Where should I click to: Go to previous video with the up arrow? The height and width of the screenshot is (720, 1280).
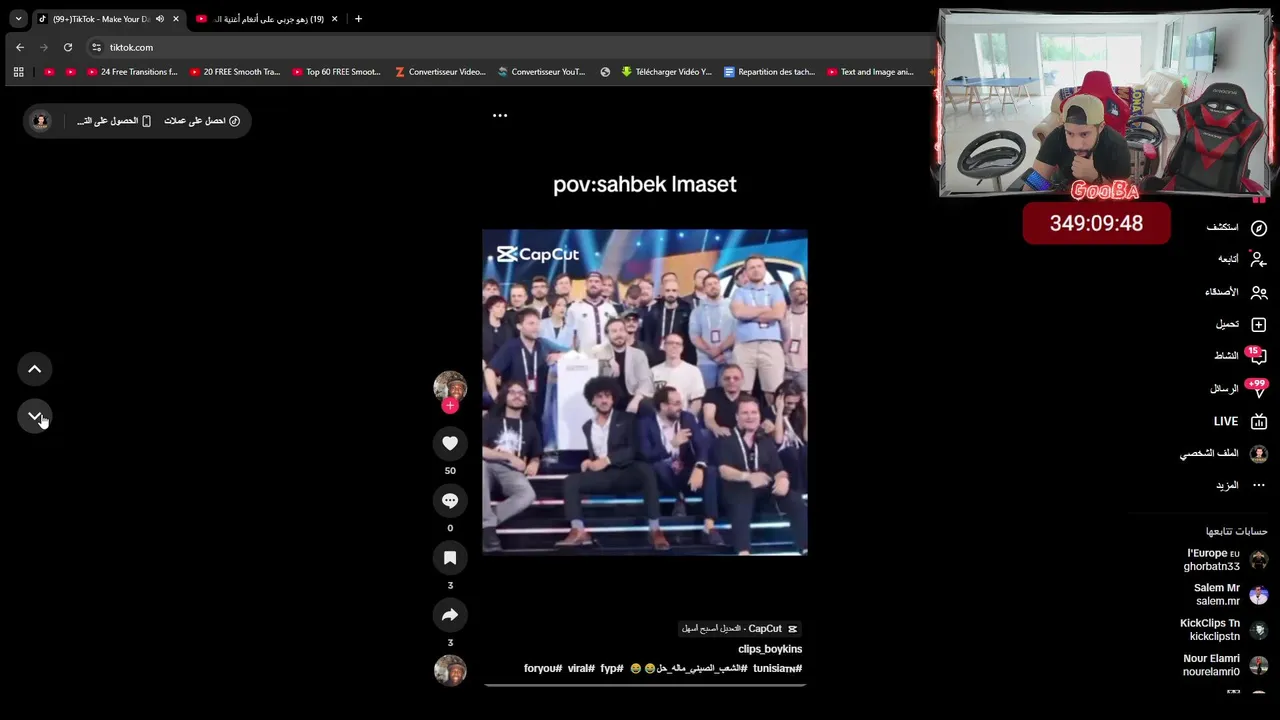[35, 369]
